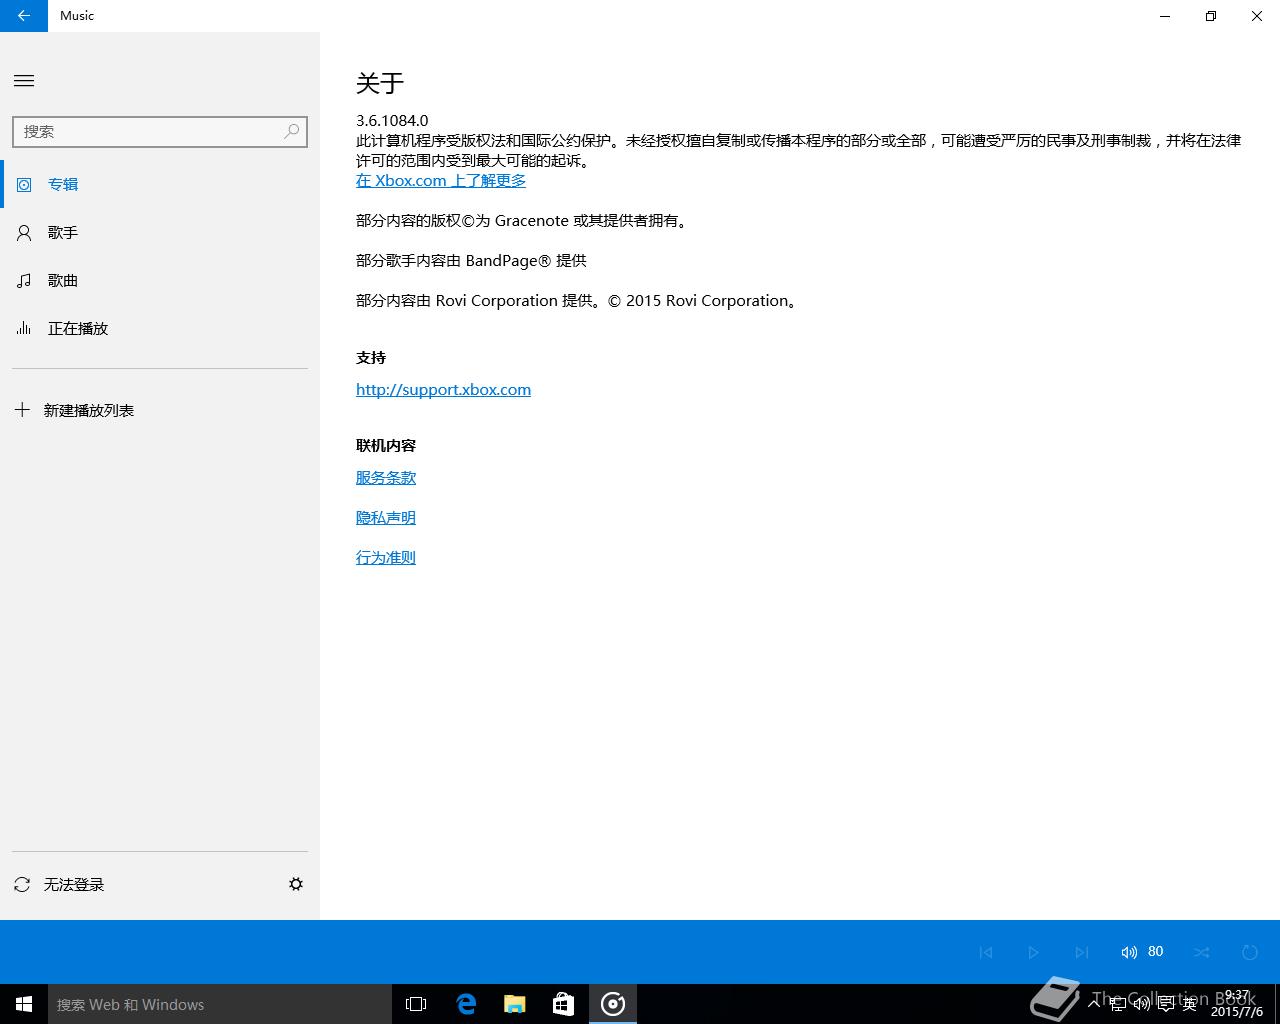Click the 关于 heading
The height and width of the screenshot is (1024, 1280).
pyautogui.click(x=380, y=83)
